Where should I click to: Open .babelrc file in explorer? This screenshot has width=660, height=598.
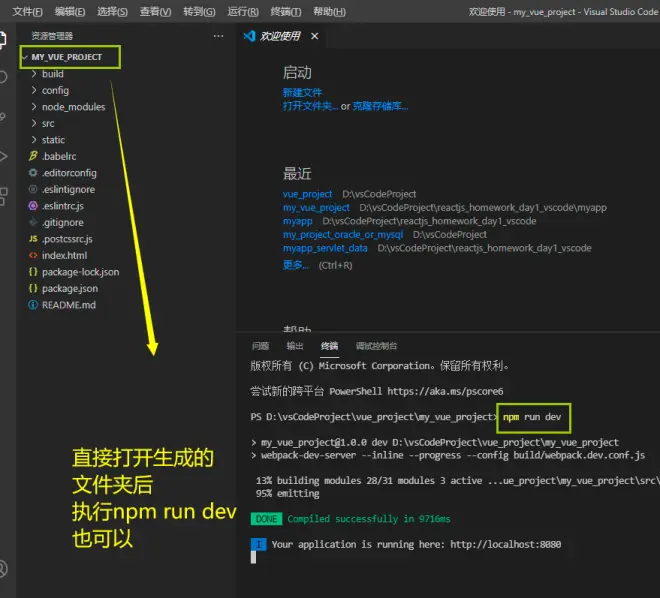(x=59, y=156)
